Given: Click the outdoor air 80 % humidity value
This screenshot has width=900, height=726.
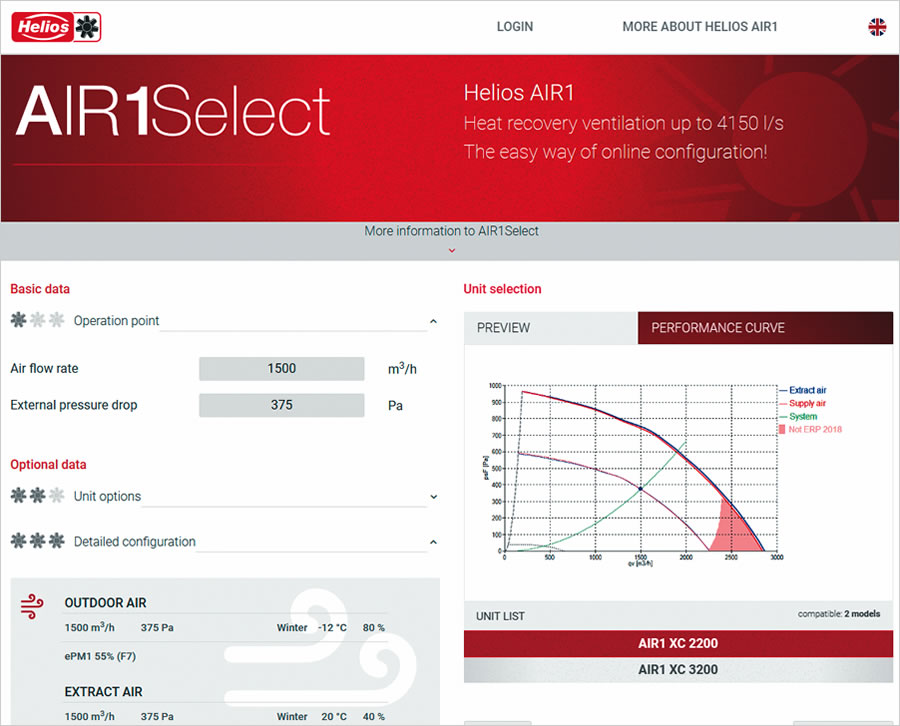Looking at the screenshot, I should coord(374,627).
